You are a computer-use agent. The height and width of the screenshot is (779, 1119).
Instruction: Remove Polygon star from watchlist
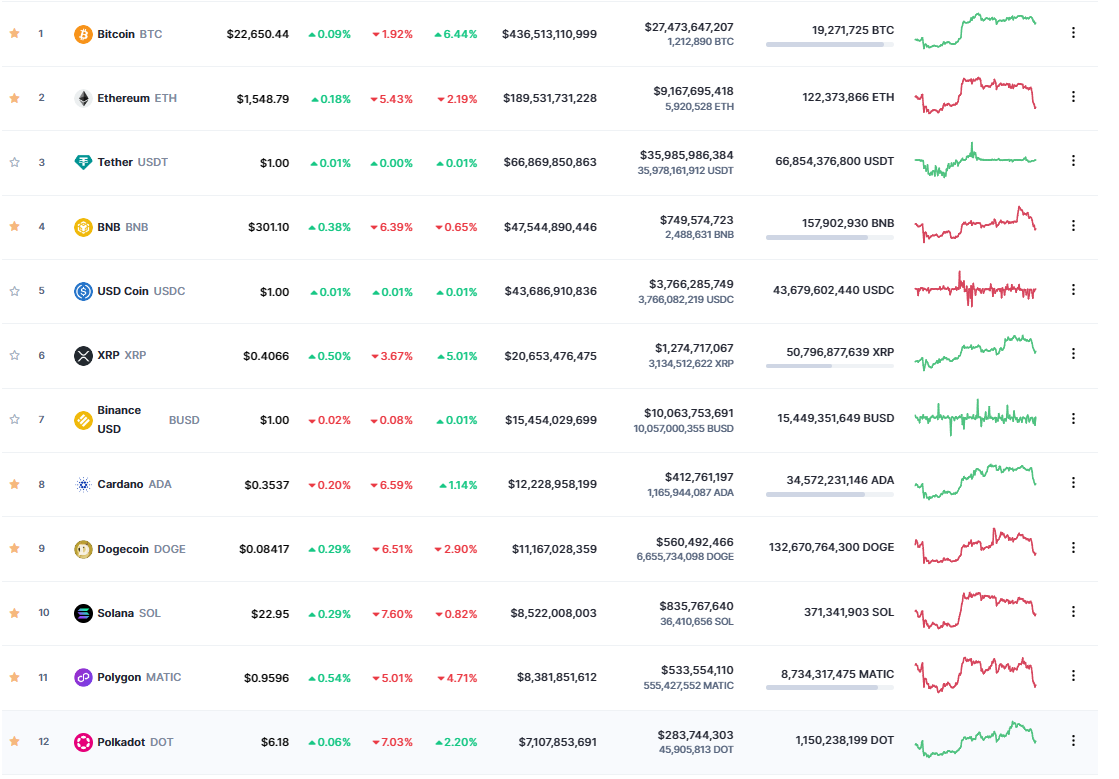pos(14,677)
